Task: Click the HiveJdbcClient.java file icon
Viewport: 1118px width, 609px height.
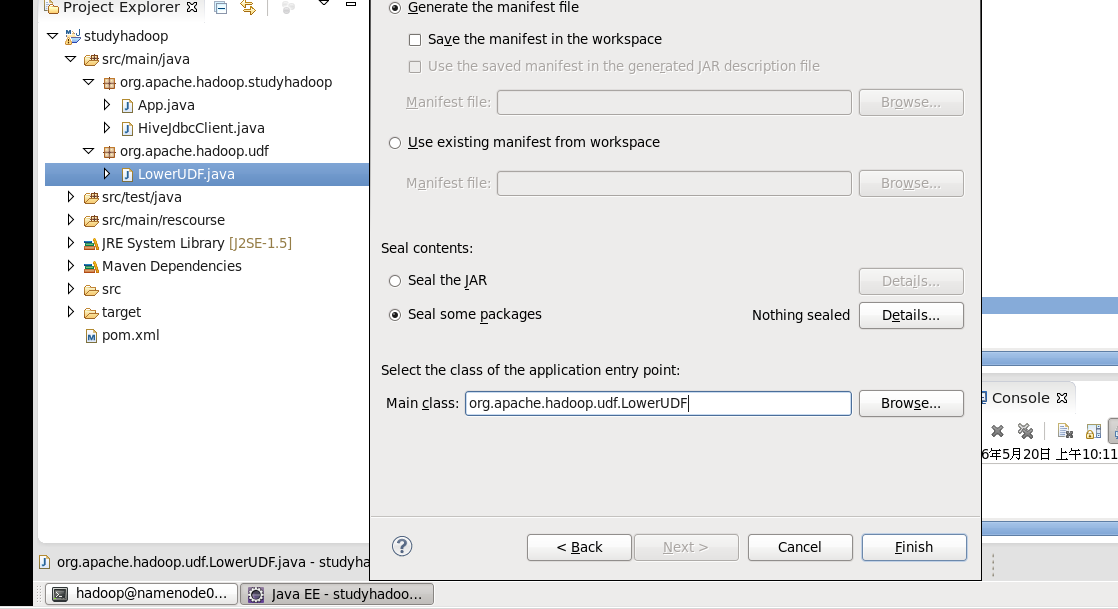Action: 127,128
